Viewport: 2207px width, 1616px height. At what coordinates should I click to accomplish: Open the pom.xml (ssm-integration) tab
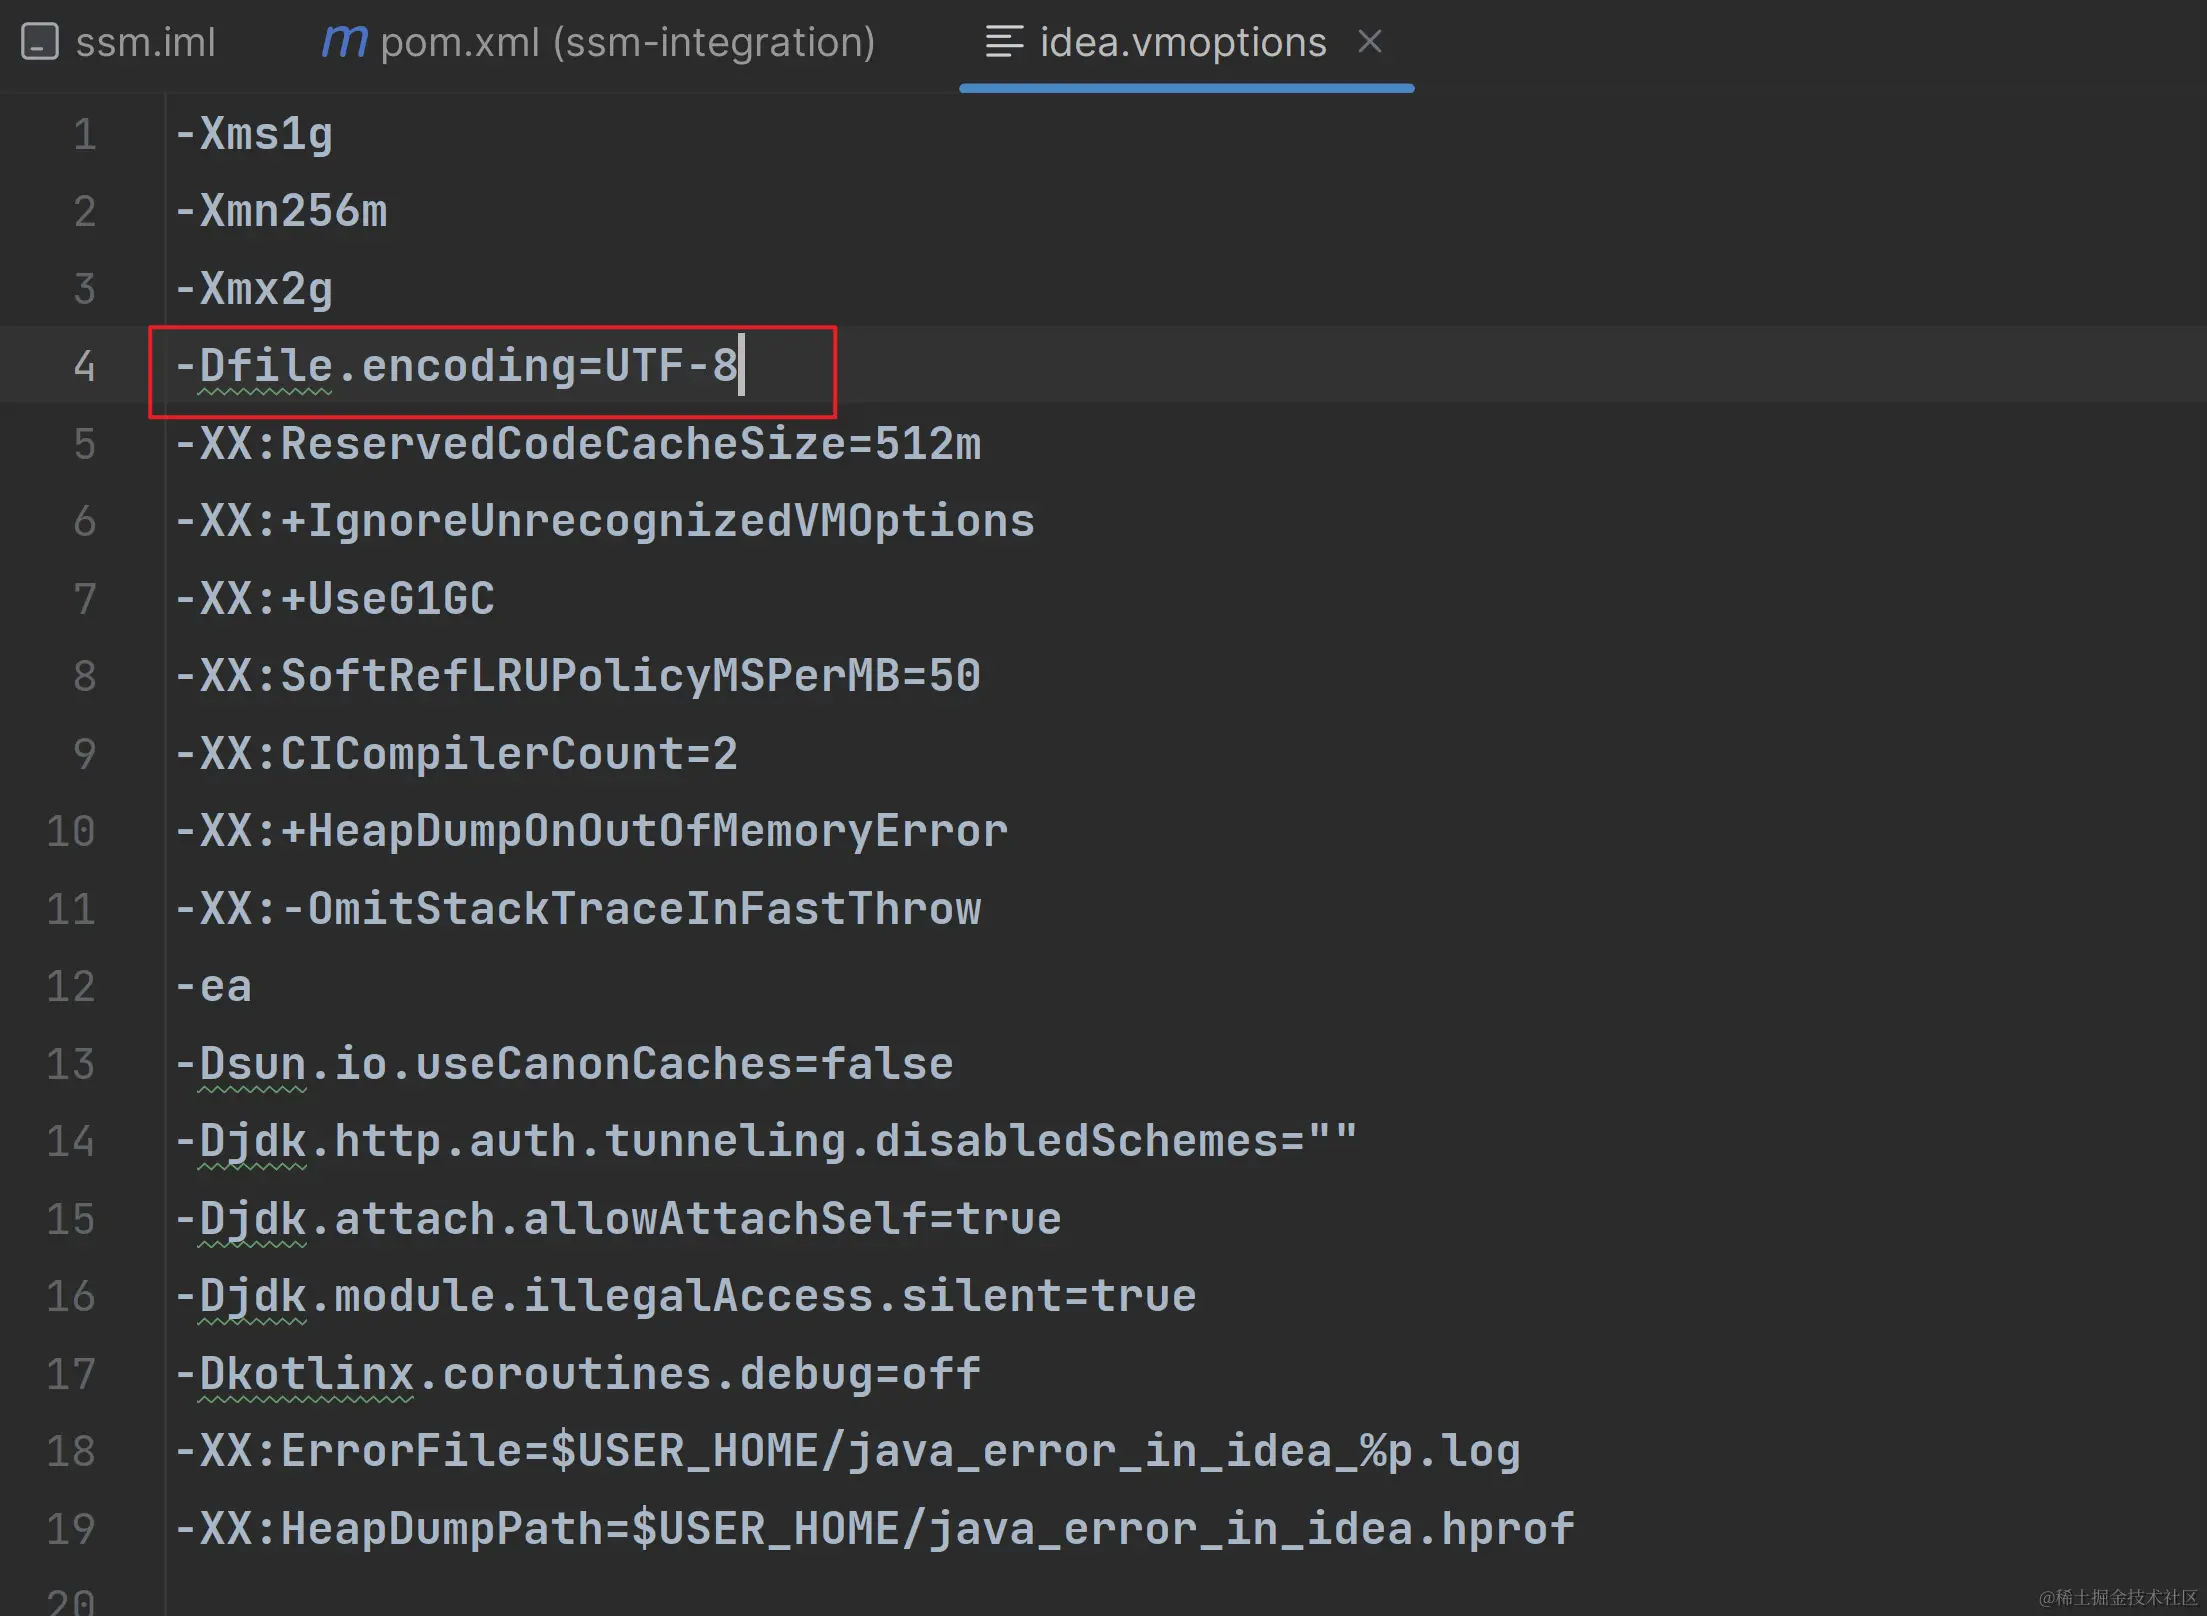(x=627, y=42)
